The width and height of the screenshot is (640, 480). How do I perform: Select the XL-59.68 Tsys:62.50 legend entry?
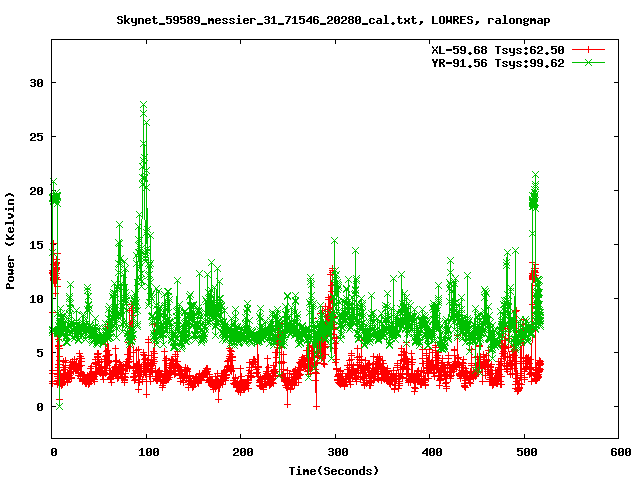click(498, 50)
